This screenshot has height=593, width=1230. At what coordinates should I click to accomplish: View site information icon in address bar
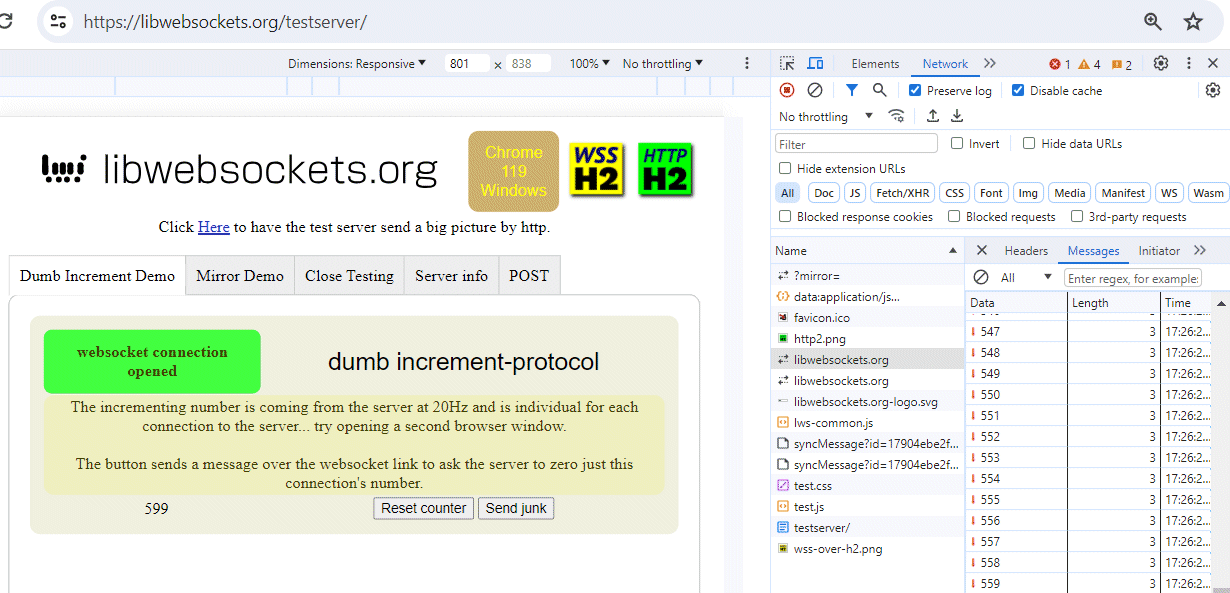pyautogui.click(x=59, y=22)
